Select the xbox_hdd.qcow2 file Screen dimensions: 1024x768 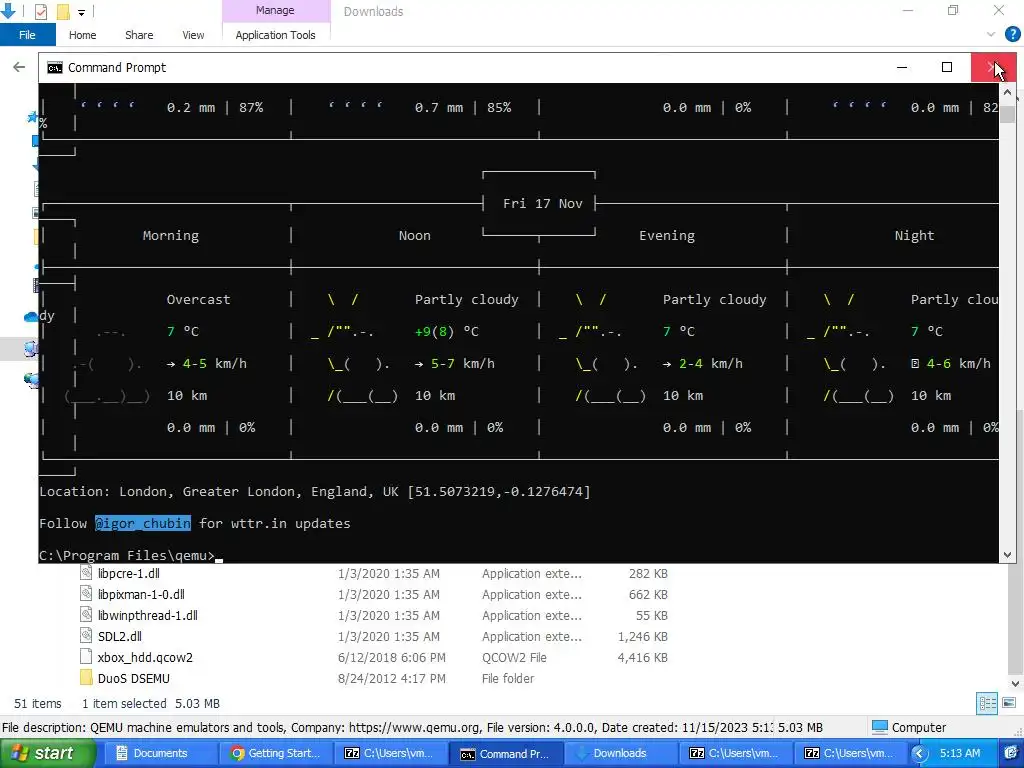tap(145, 657)
